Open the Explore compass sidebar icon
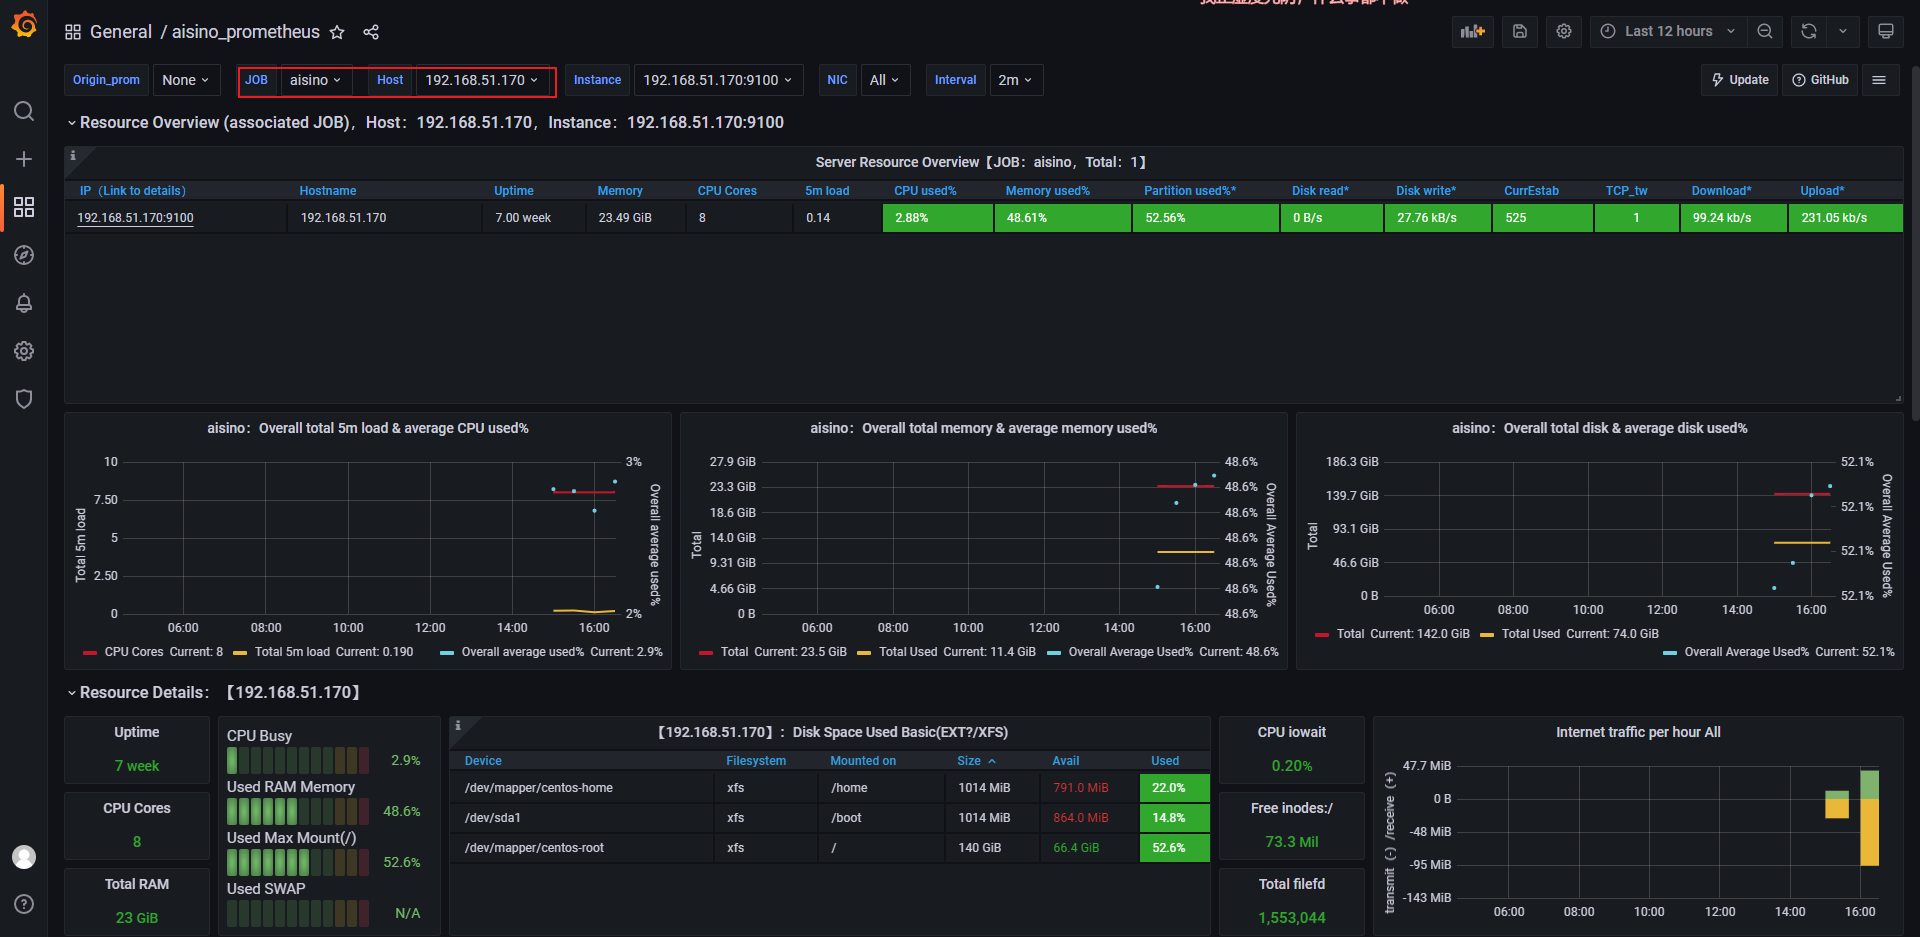This screenshot has width=1920, height=937. click(24, 255)
